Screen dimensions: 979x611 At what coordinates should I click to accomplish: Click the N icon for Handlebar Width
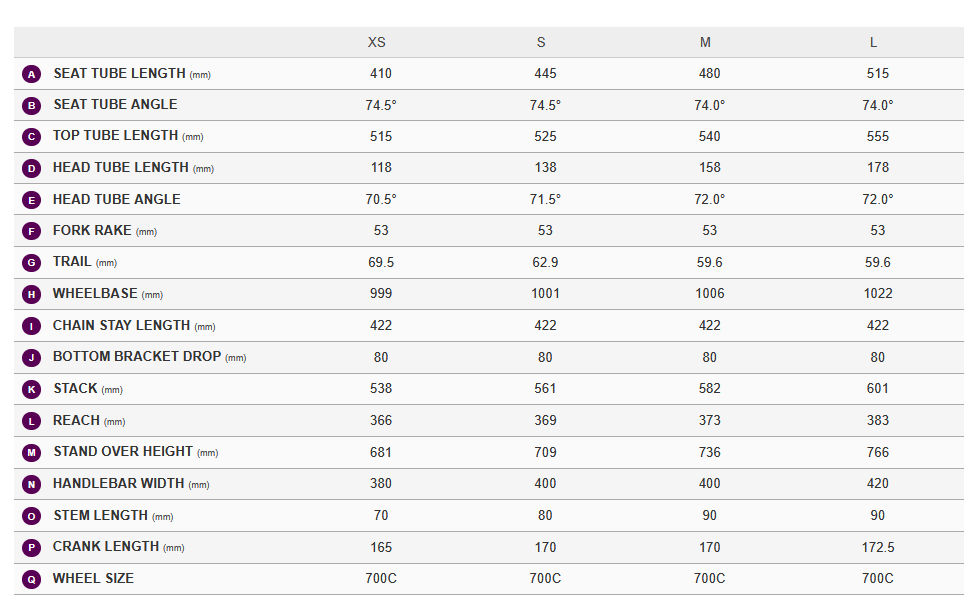[x=32, y=484]
